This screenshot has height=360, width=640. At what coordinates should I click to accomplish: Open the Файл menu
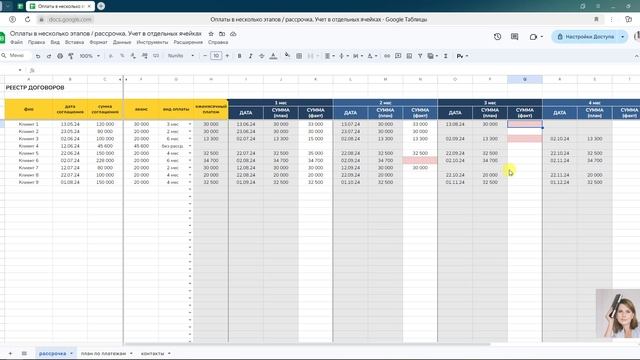click(16, 42)
